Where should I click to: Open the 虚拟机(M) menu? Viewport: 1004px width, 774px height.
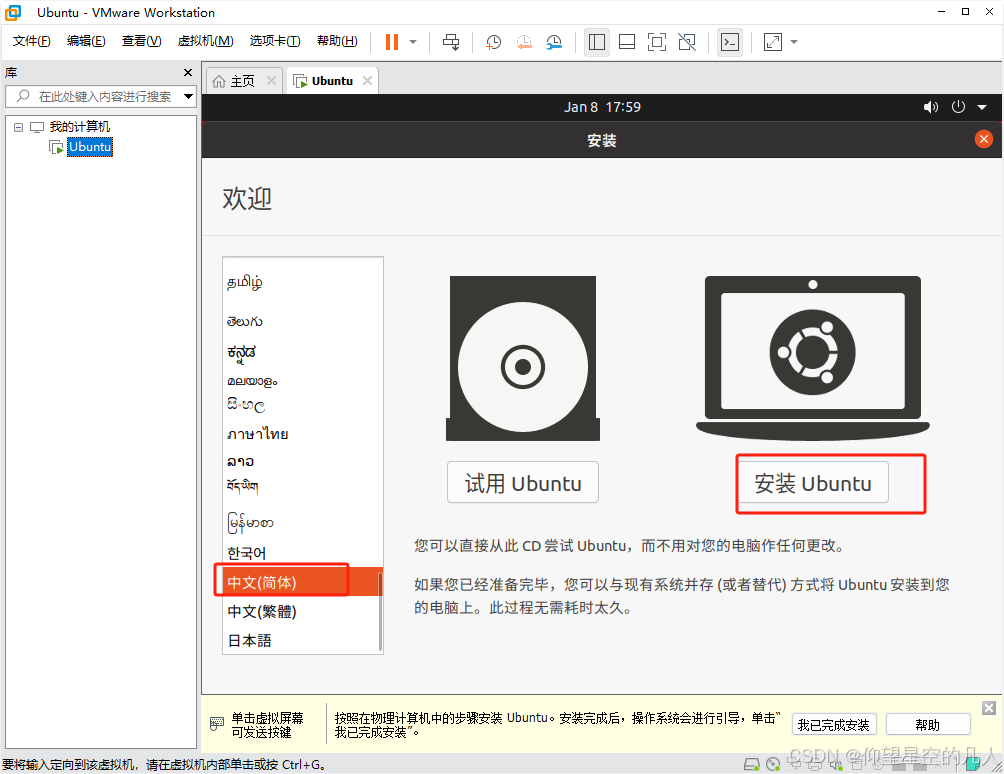[205, 41]
